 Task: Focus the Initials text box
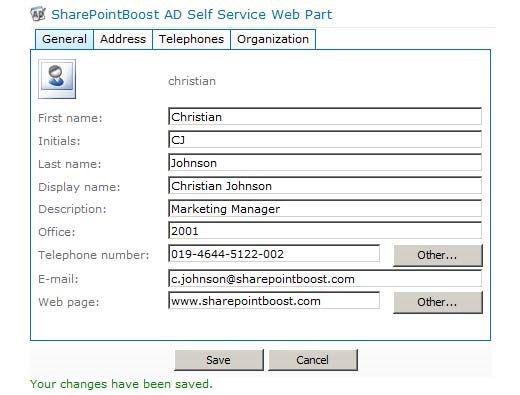tap(325, 139)
